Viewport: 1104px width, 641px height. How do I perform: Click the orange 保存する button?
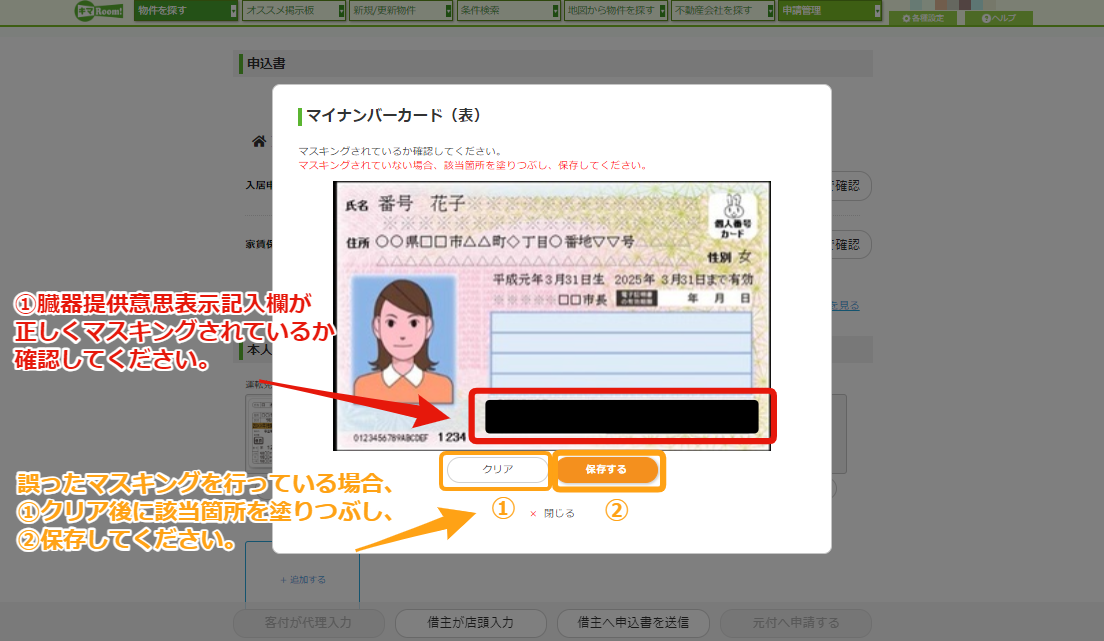pos(607,470)
